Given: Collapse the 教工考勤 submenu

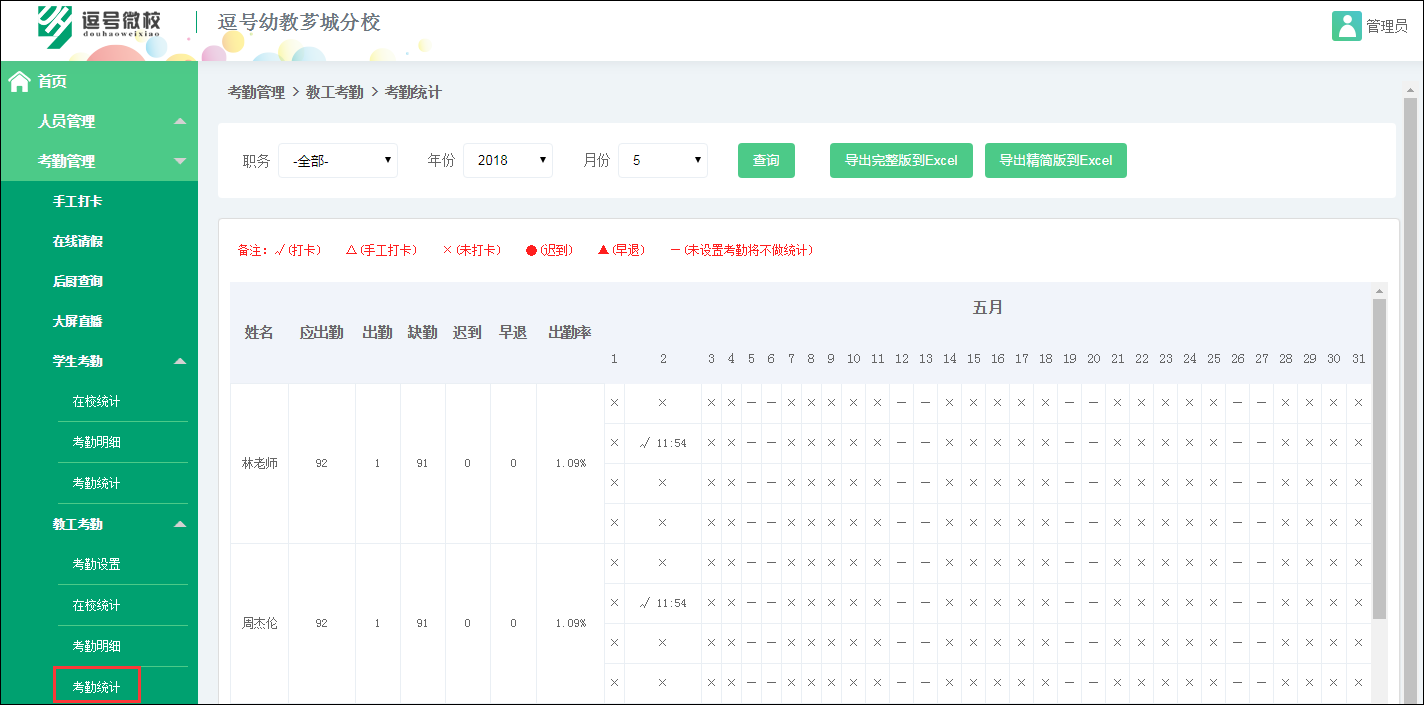Looking at the screenshot, I should (98, 523).
